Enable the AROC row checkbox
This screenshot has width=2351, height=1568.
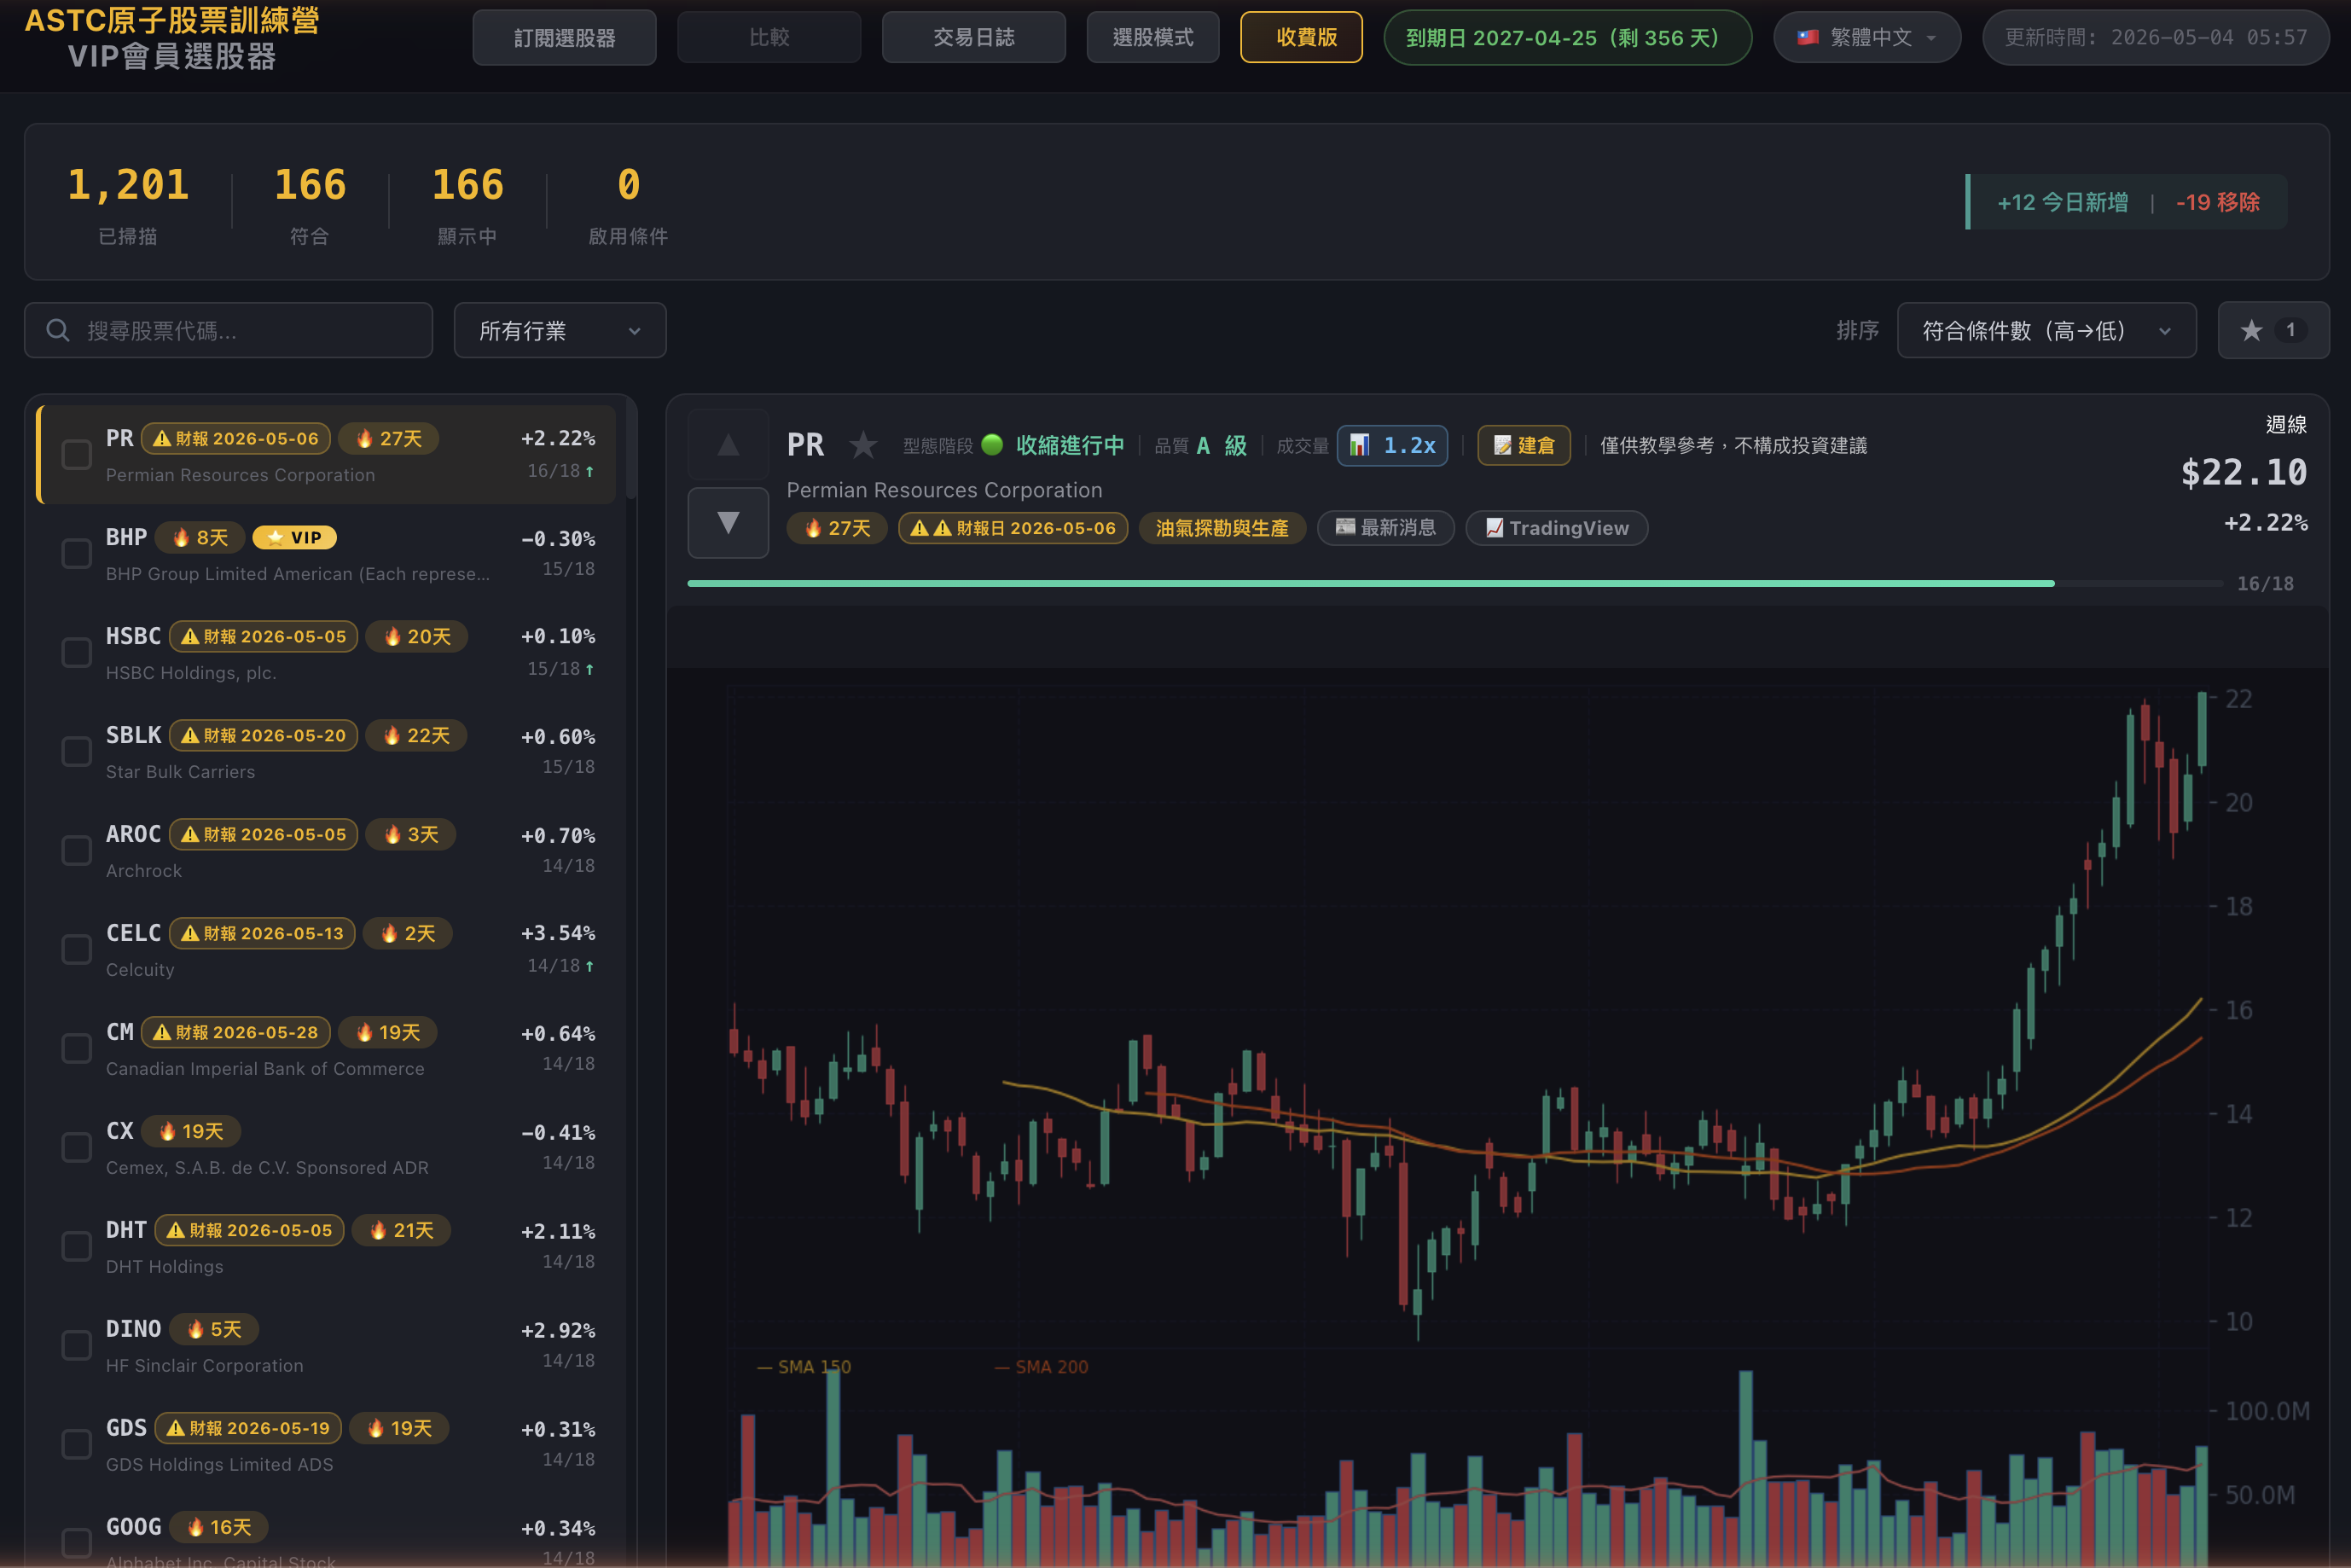click(77, 850)
